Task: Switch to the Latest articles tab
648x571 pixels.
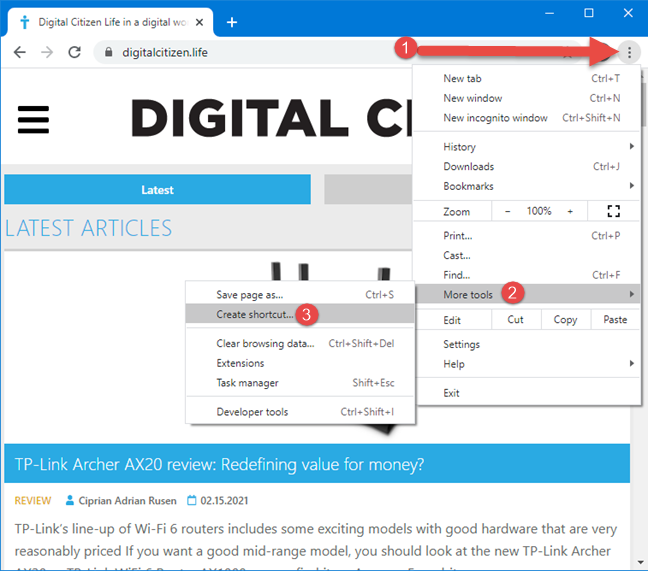Action: coord(157,190)
